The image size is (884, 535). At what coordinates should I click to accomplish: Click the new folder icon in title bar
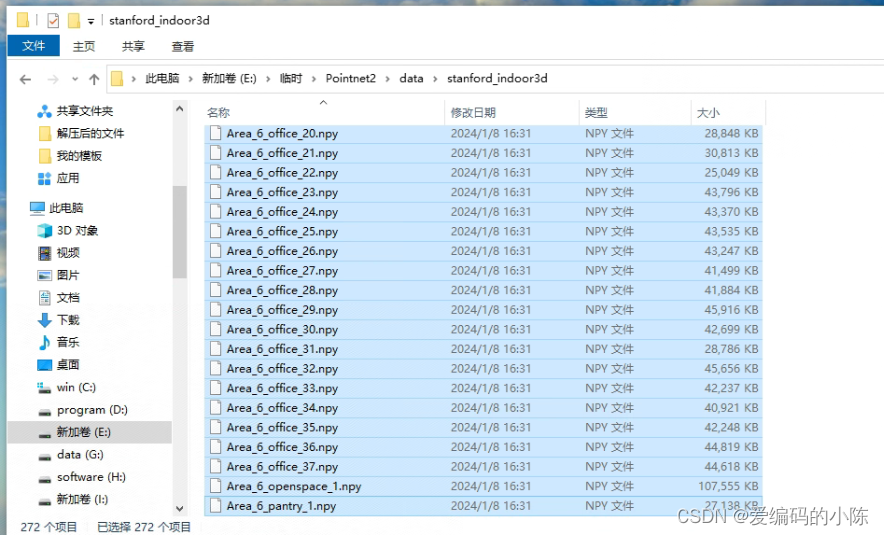click(73, 21)
